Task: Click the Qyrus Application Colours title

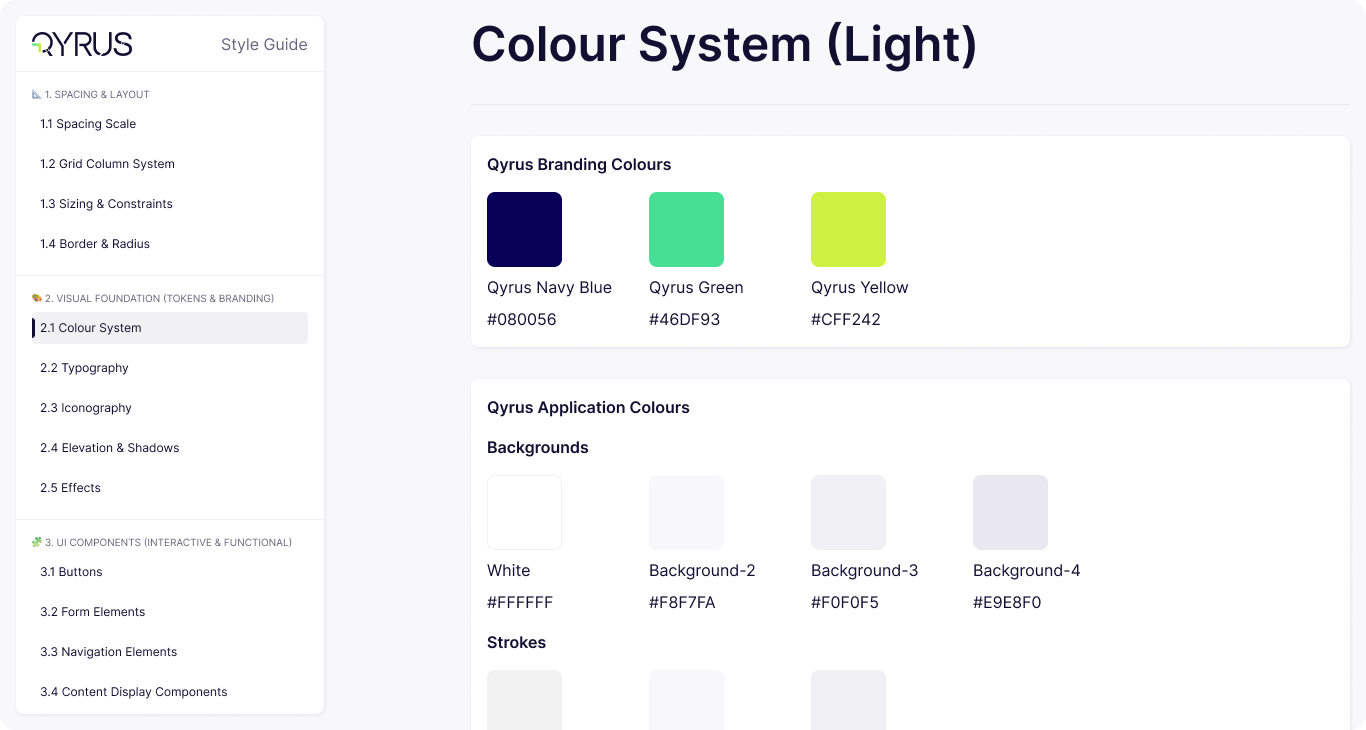Action: (x=588, y=408)
